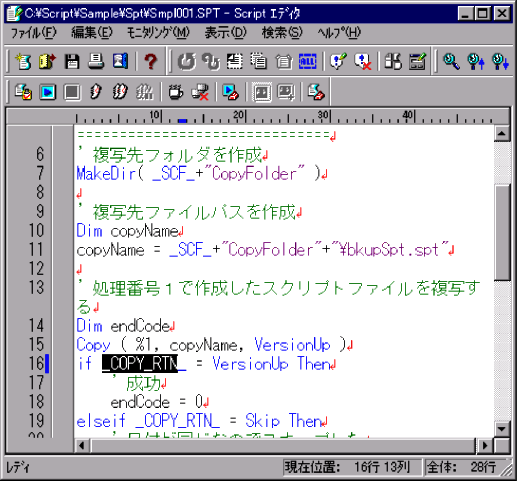The image size is (518, 481).
Task: Click the double footstep step icon
Action: 120,92
